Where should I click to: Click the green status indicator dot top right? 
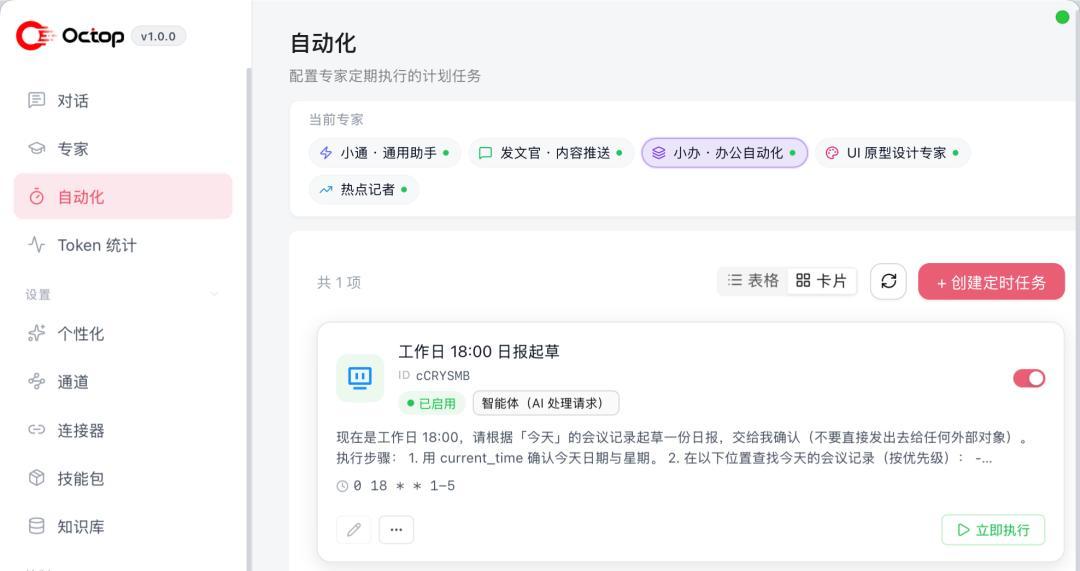[x=1062, y=17]
